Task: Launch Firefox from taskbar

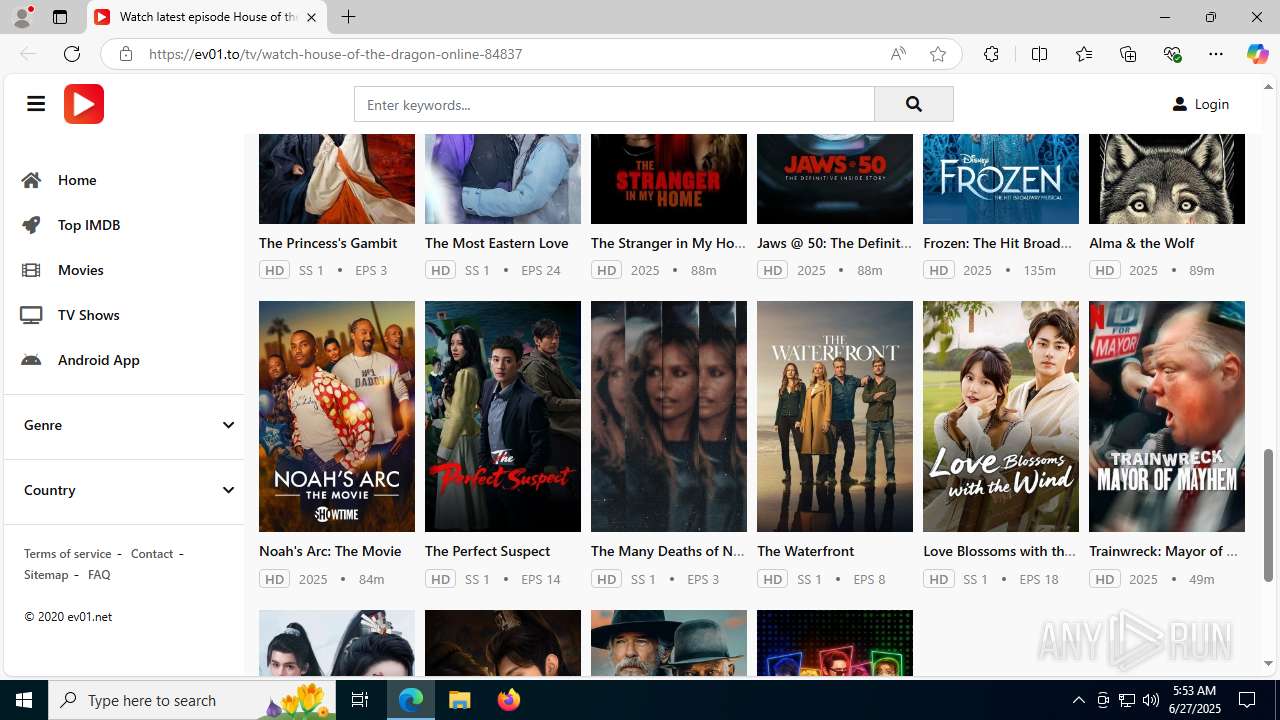Action: pos(509,700)
